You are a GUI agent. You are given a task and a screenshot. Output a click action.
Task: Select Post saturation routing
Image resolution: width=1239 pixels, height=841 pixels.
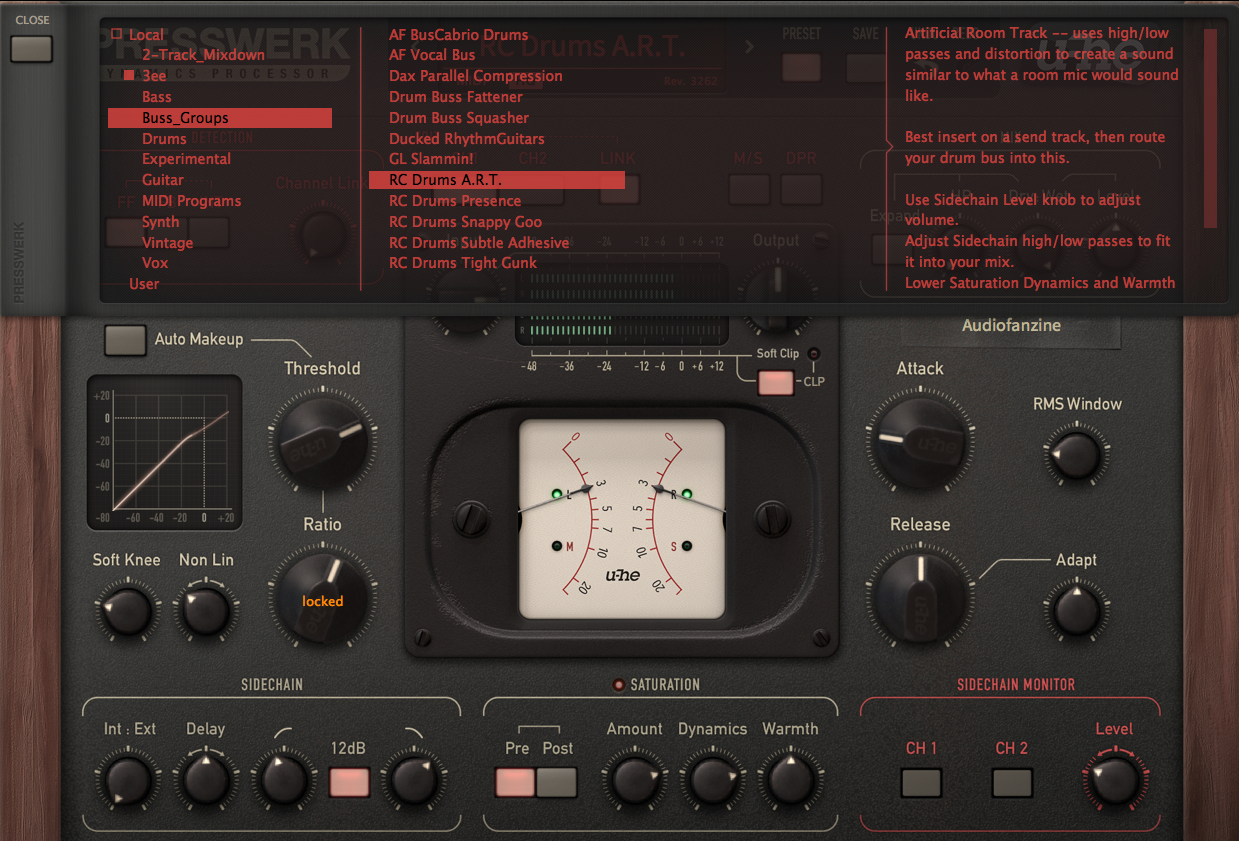click(557, 781)
